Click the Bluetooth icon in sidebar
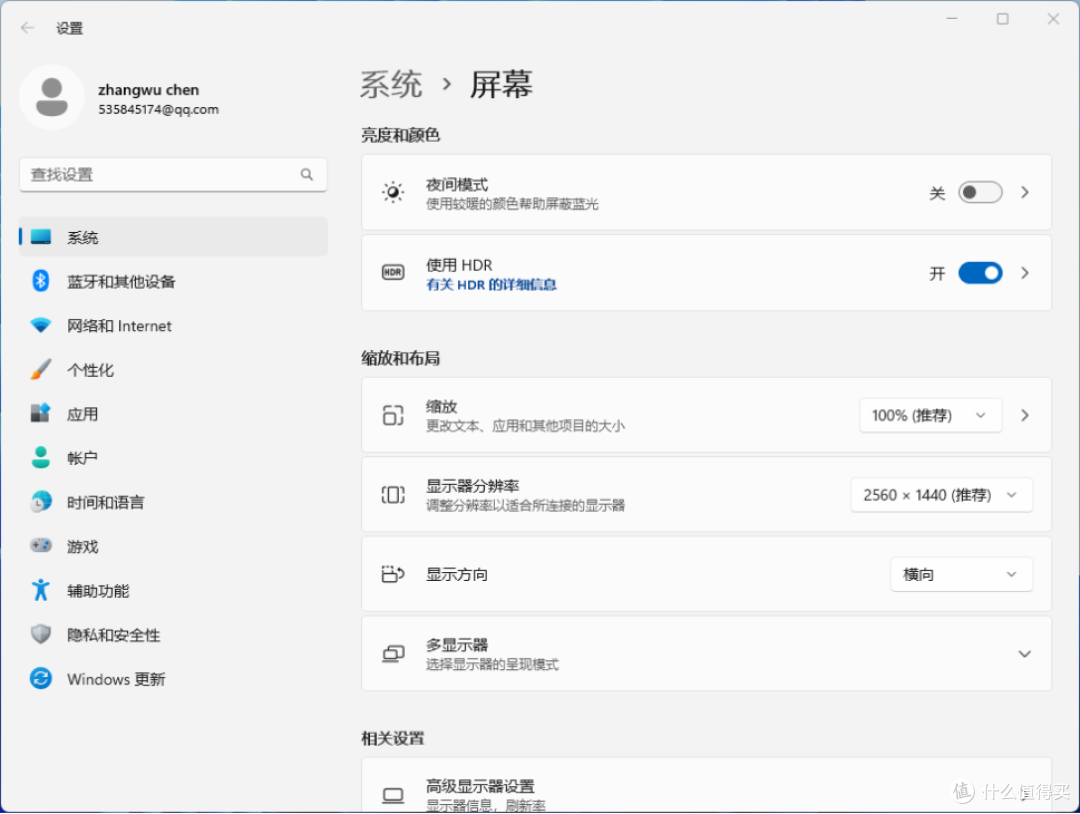1080x814 pixels. pos(41,281)
